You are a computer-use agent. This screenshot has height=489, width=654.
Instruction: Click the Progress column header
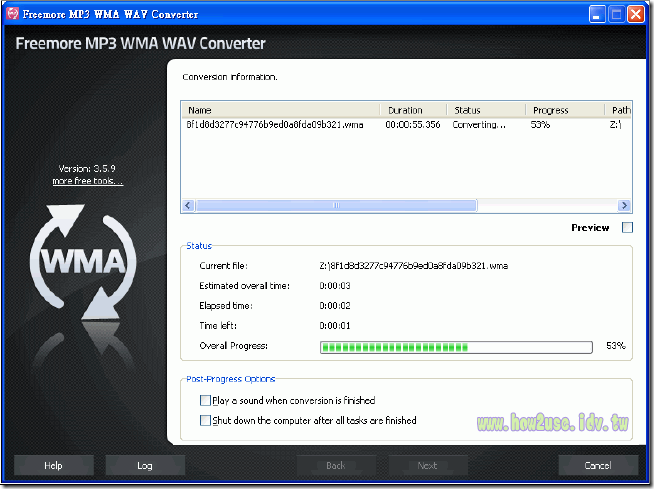click(x=564, y=110)
